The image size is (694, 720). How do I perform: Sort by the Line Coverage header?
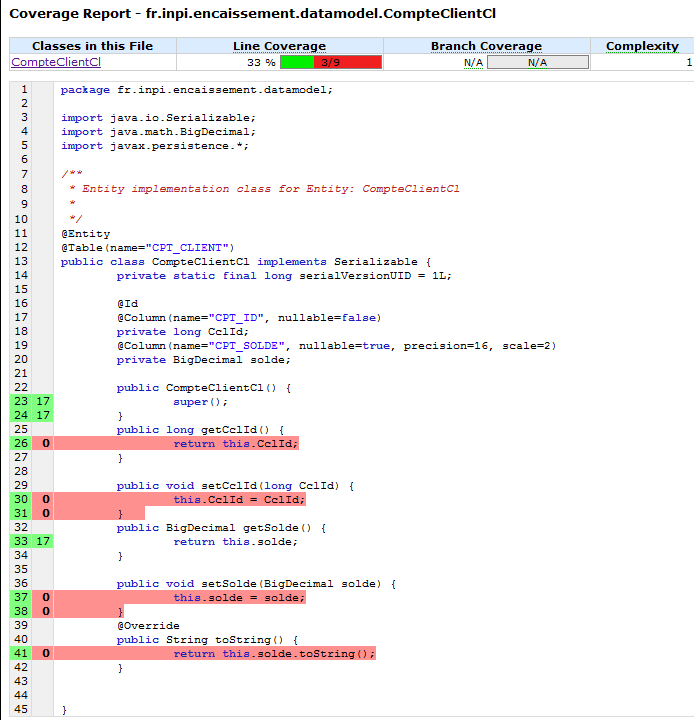[x=279, y=46]
